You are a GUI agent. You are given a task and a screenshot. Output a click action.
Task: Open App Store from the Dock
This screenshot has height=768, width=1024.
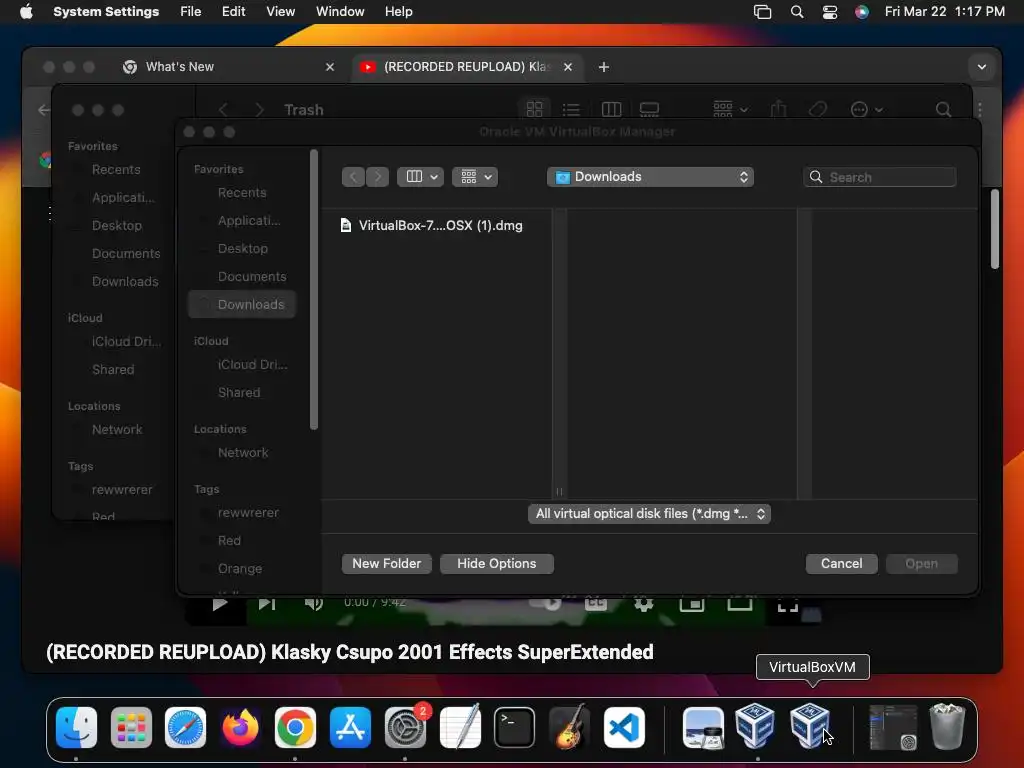click(350, 727)
